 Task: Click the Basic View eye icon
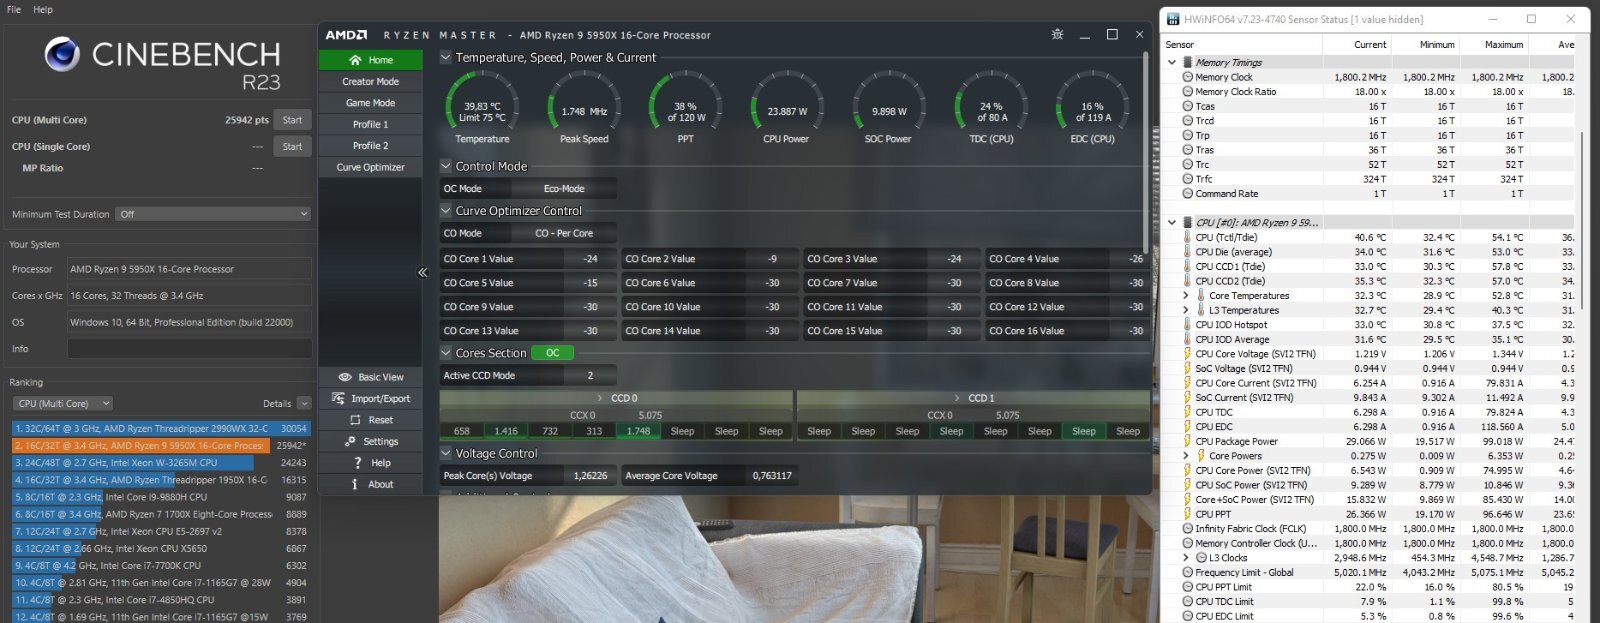pos(345,377)
